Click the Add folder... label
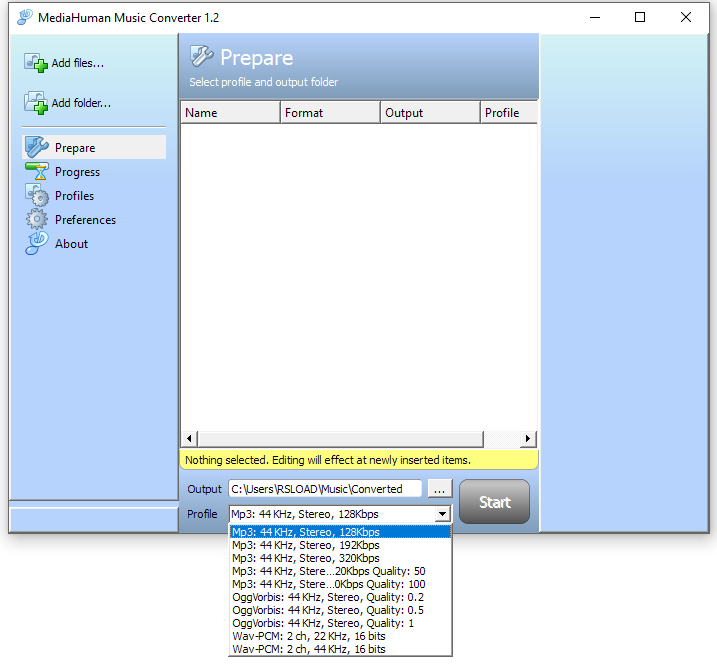Screen dimensions: 717x671 coord(81,103)
